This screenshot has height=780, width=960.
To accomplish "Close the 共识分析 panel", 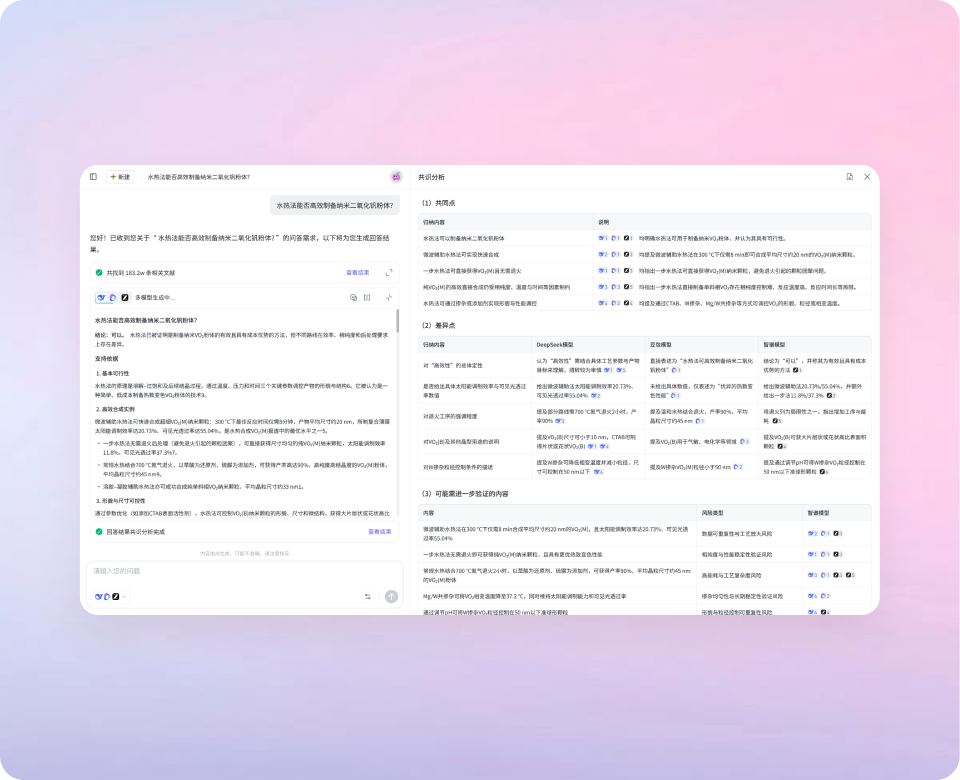I will [867, 177].
